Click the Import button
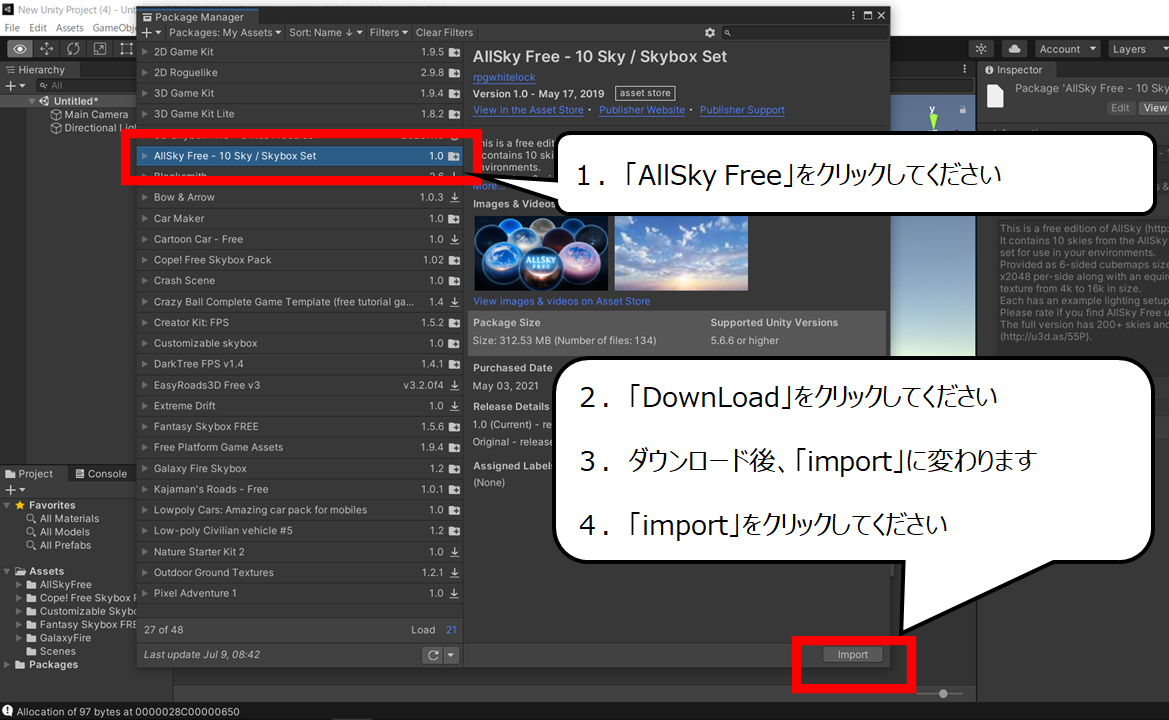Screen dimensions: 1169x720 click(853, 655)
